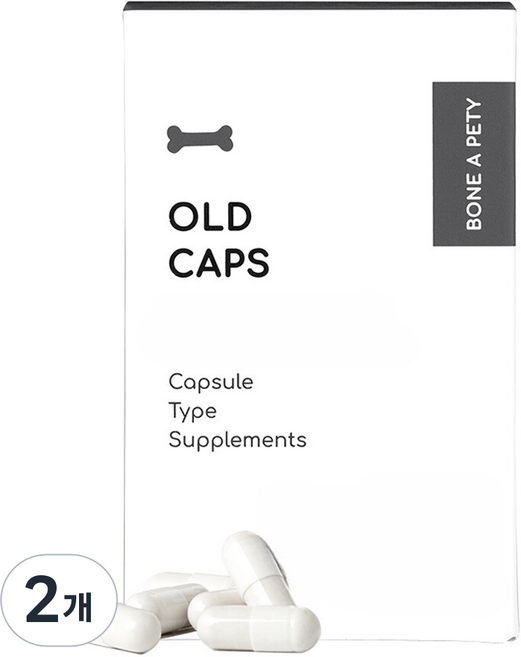
Task: Click the white product box image
Action: click(319, 322)
